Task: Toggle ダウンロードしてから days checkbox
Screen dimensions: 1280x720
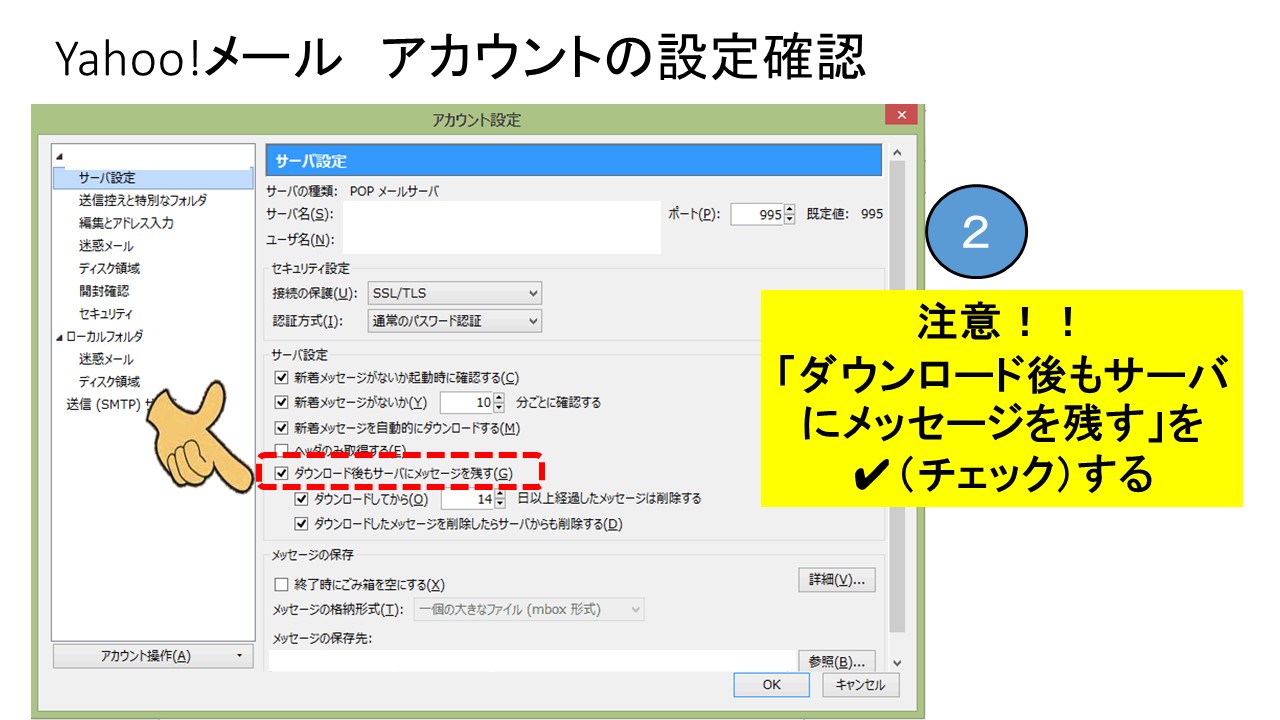Action: [301, 498]
